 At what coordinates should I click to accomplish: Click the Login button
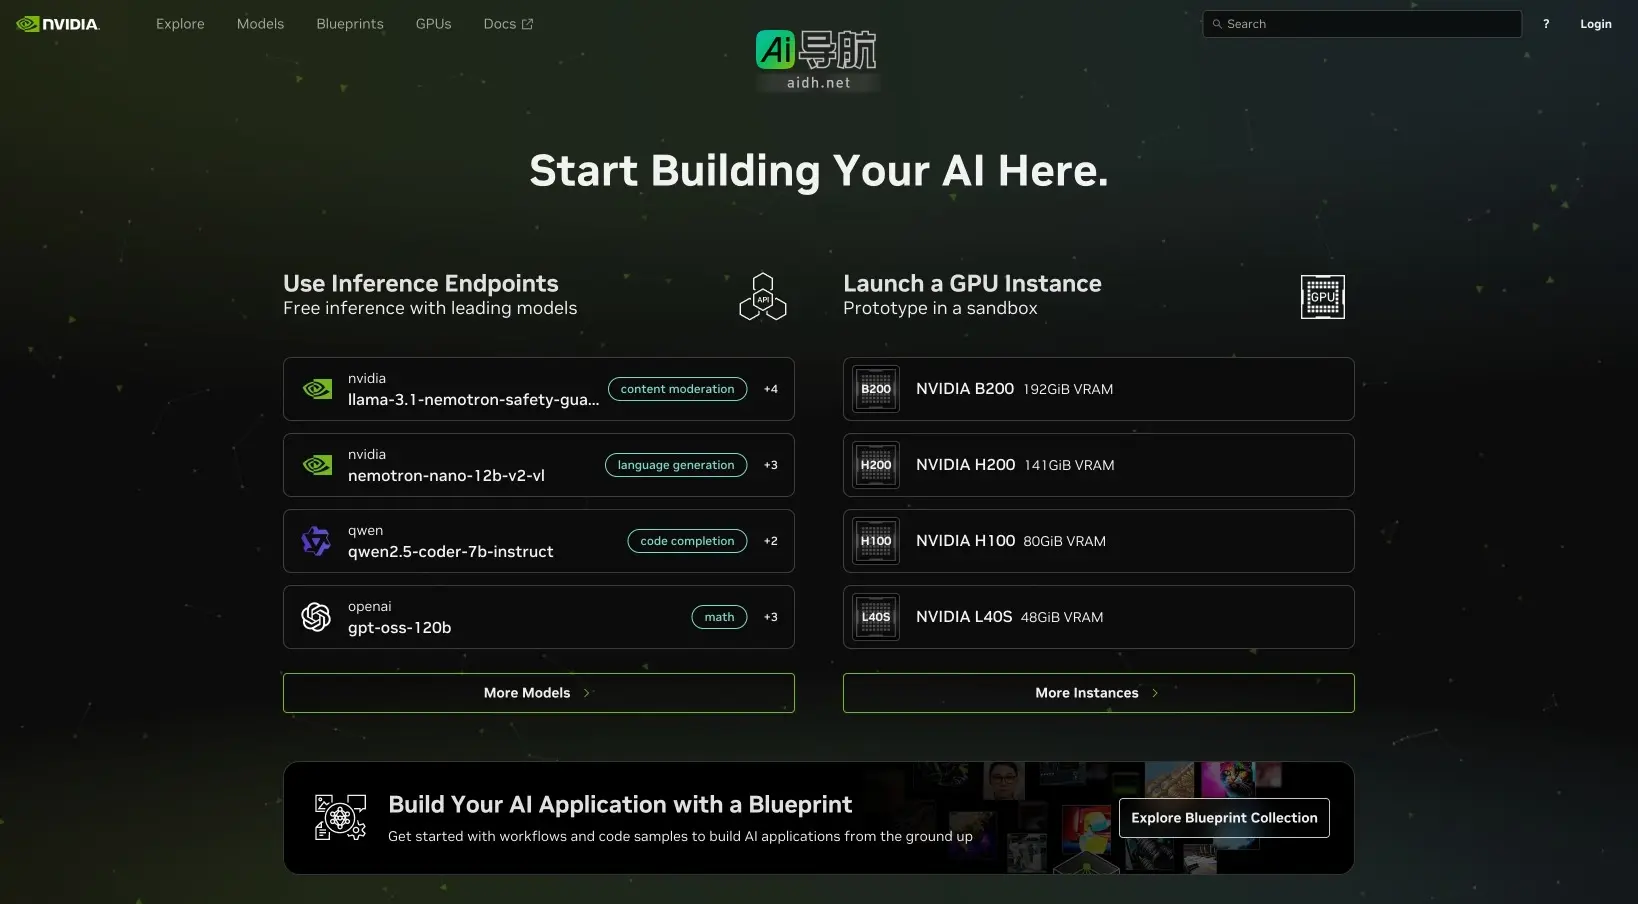coord(1596,24)
